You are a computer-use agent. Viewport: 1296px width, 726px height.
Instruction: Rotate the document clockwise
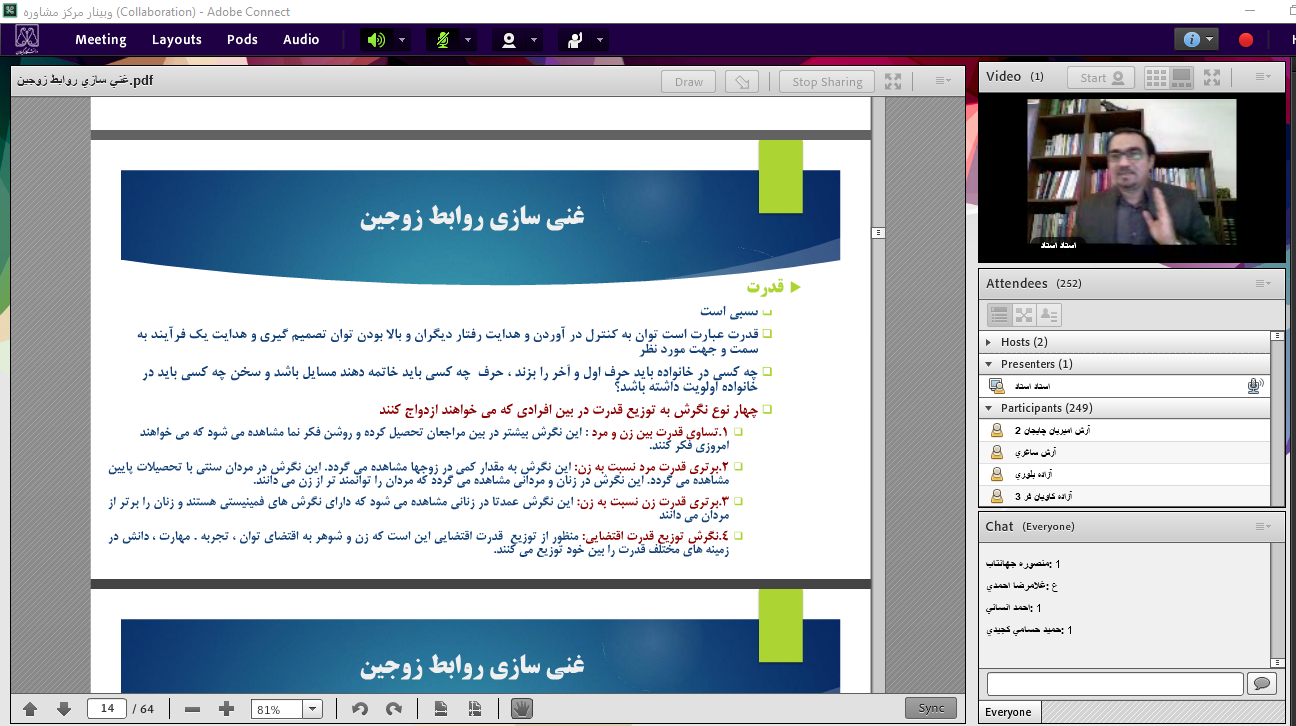[394, 709]
